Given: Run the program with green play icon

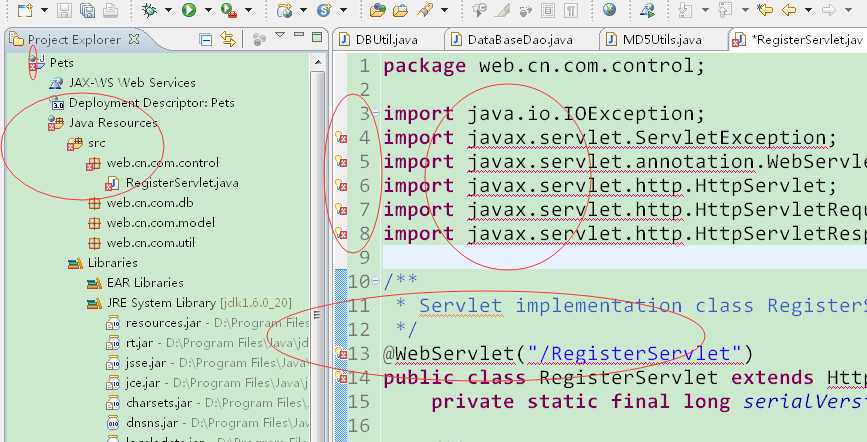Looking at the screenshot, I should [x=189, y=9].
